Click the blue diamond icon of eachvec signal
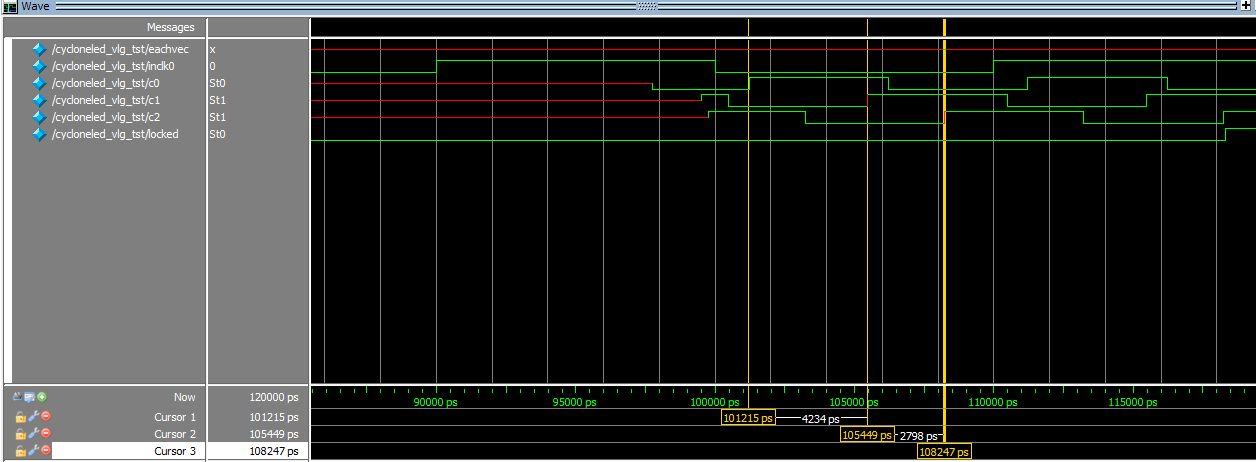The image size is (1256, 462). (x=39, y=49)
